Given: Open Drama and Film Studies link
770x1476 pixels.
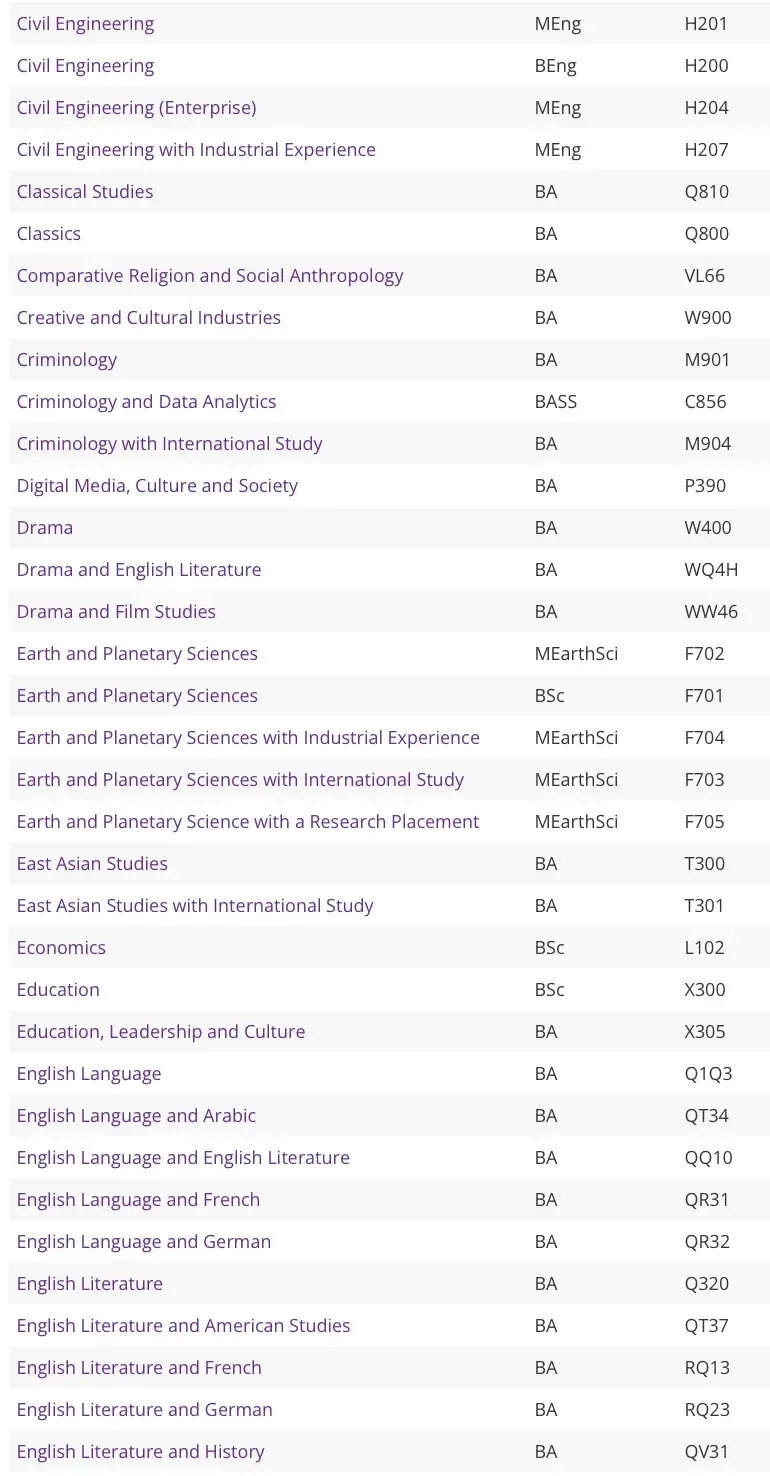Looking at the screenshot, I should coord(116,612).
